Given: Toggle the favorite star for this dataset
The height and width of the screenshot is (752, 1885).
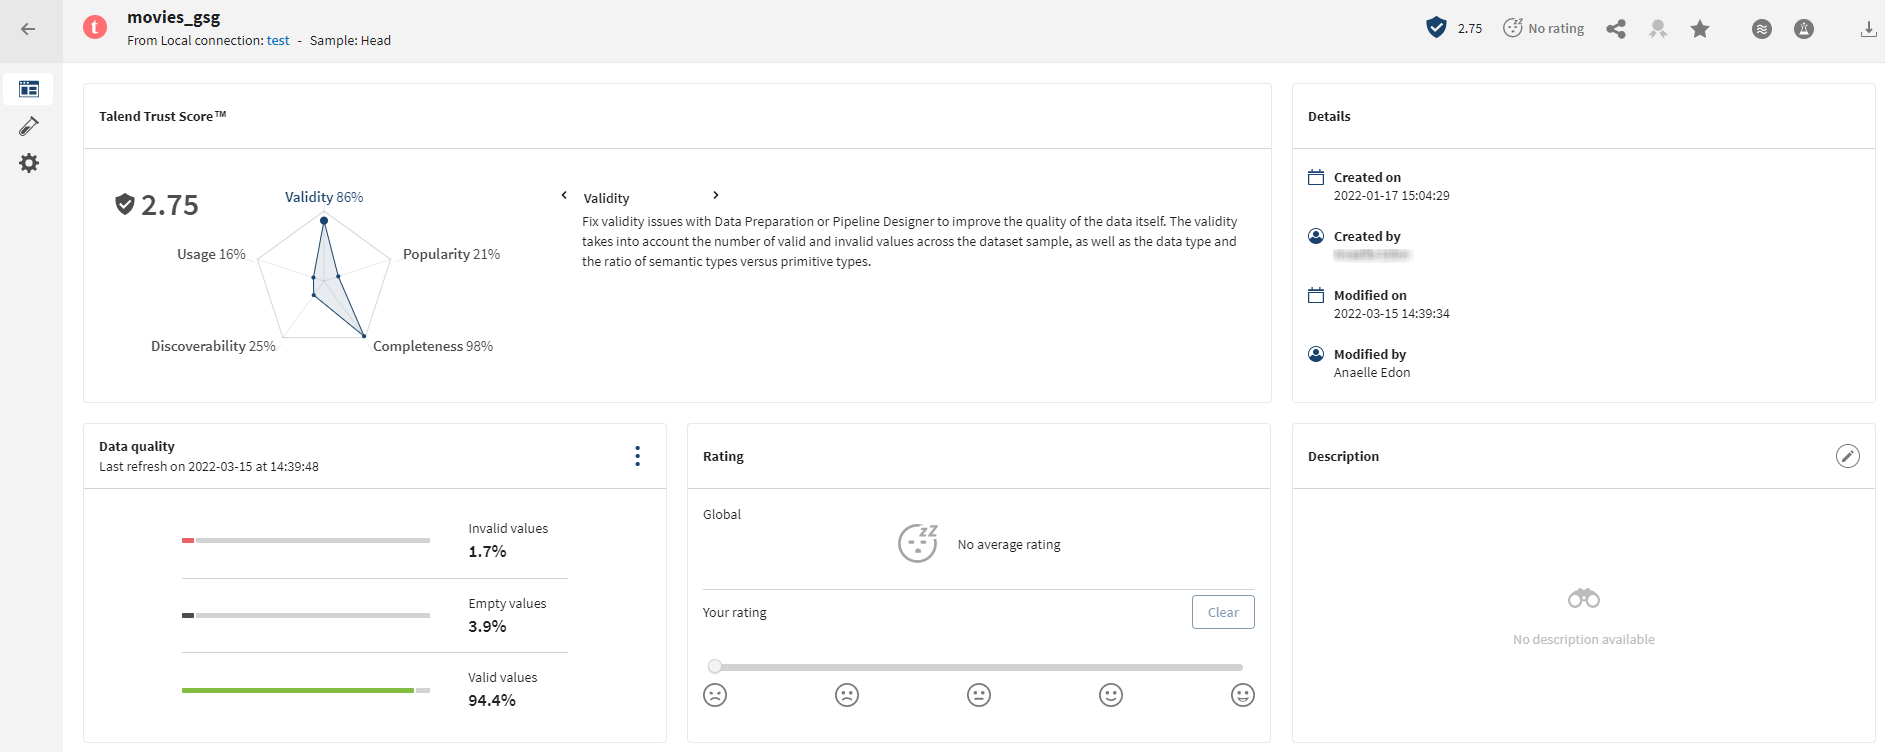Looking at the screenshot, I should click(x=1700, y=29).
